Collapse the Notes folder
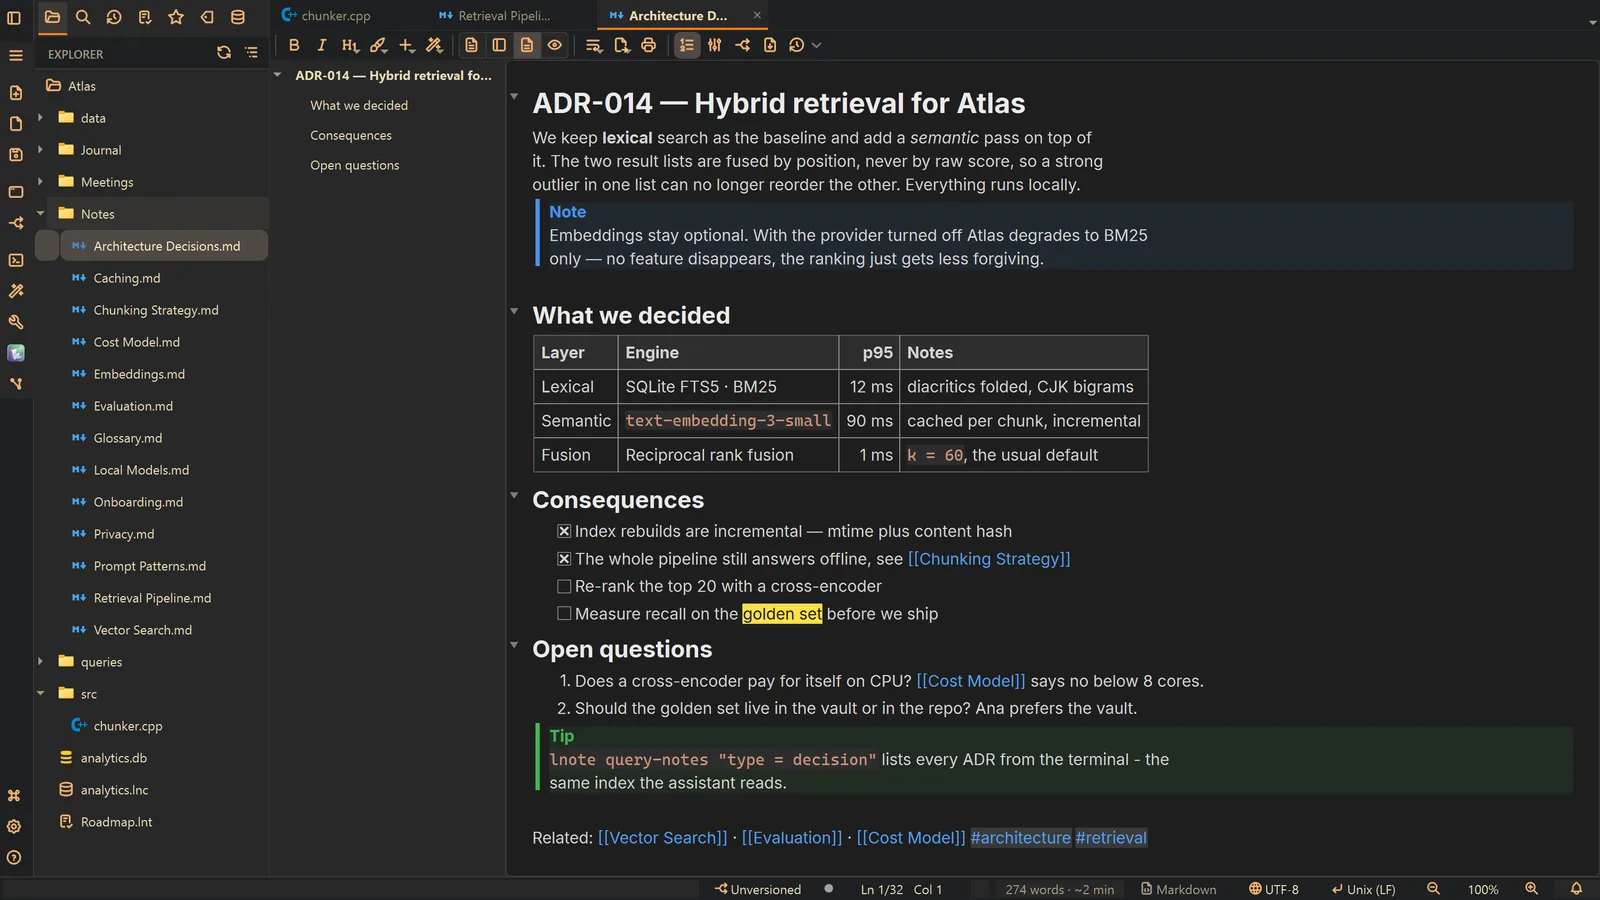1600x900 pixels. pos(40,214)
